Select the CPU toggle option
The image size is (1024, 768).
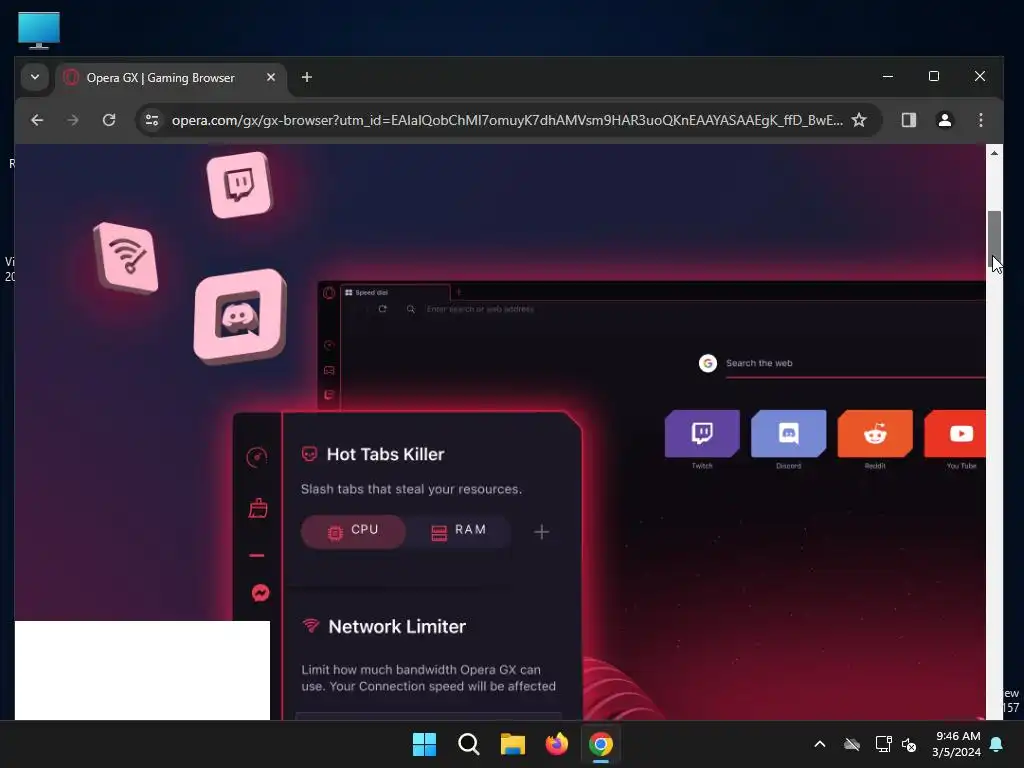click(x=353, y=532)
